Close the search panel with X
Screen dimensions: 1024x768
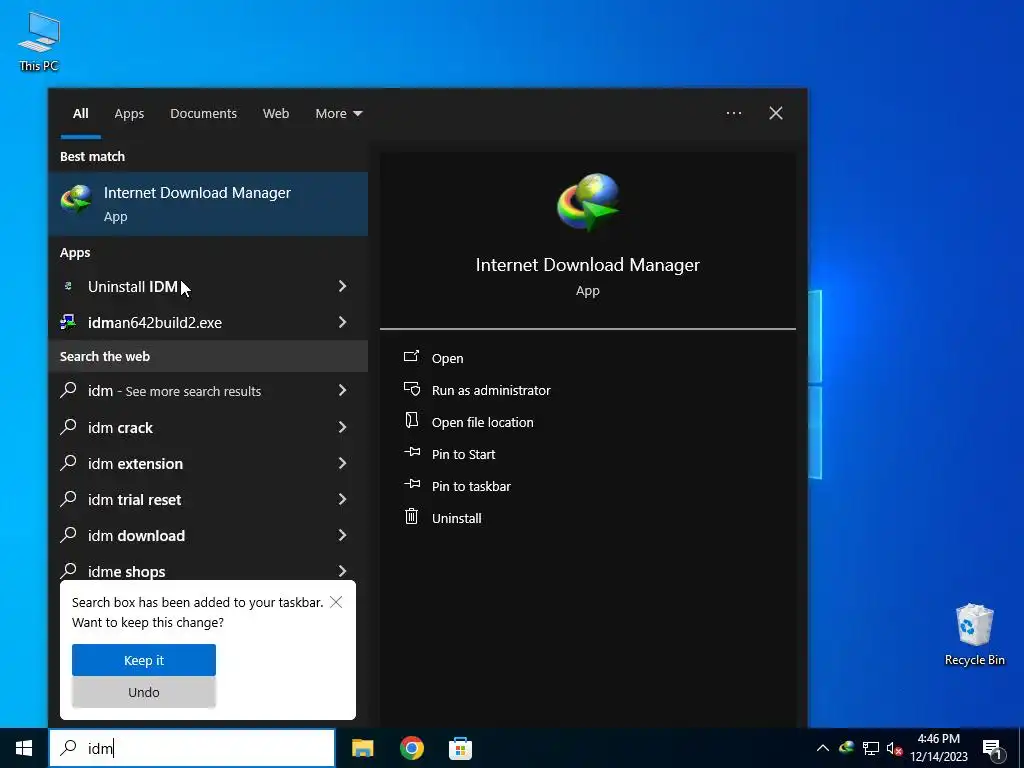point(776,113)
